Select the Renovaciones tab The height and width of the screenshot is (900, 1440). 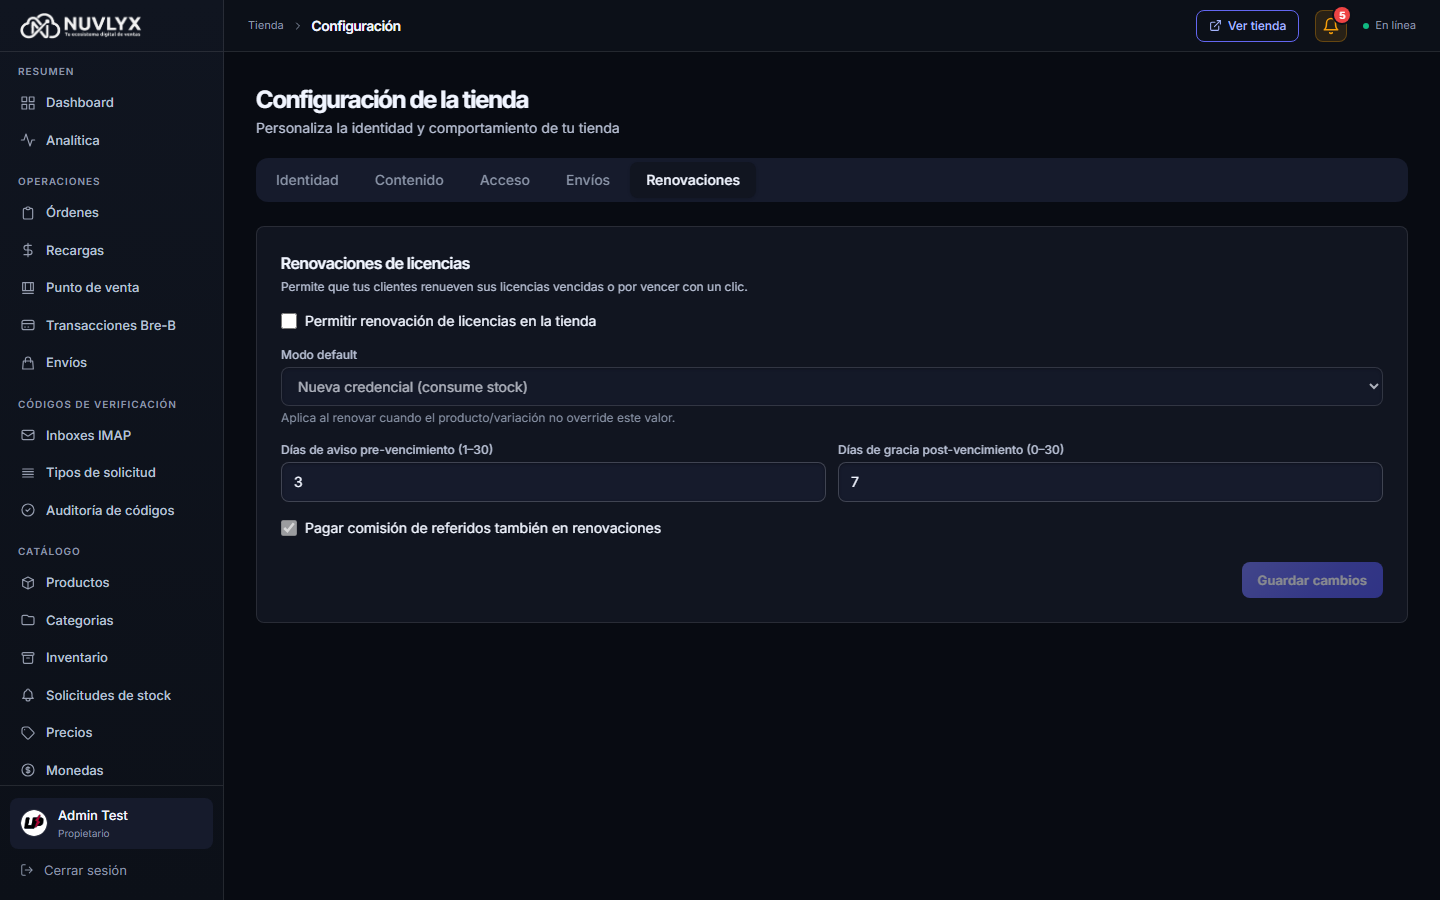coord(693,180)
